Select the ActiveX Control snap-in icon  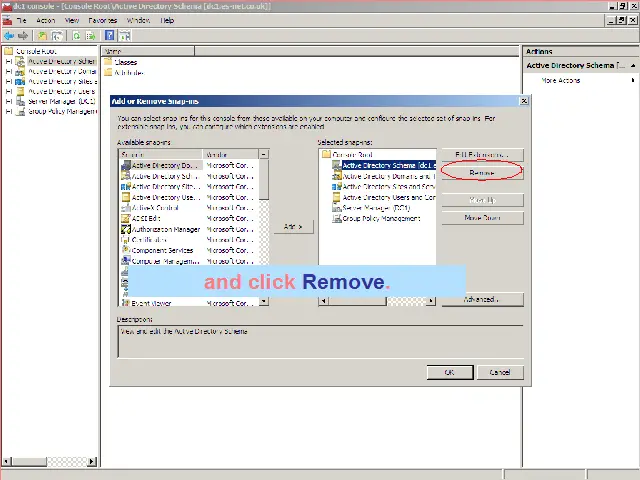pos(126,208)
